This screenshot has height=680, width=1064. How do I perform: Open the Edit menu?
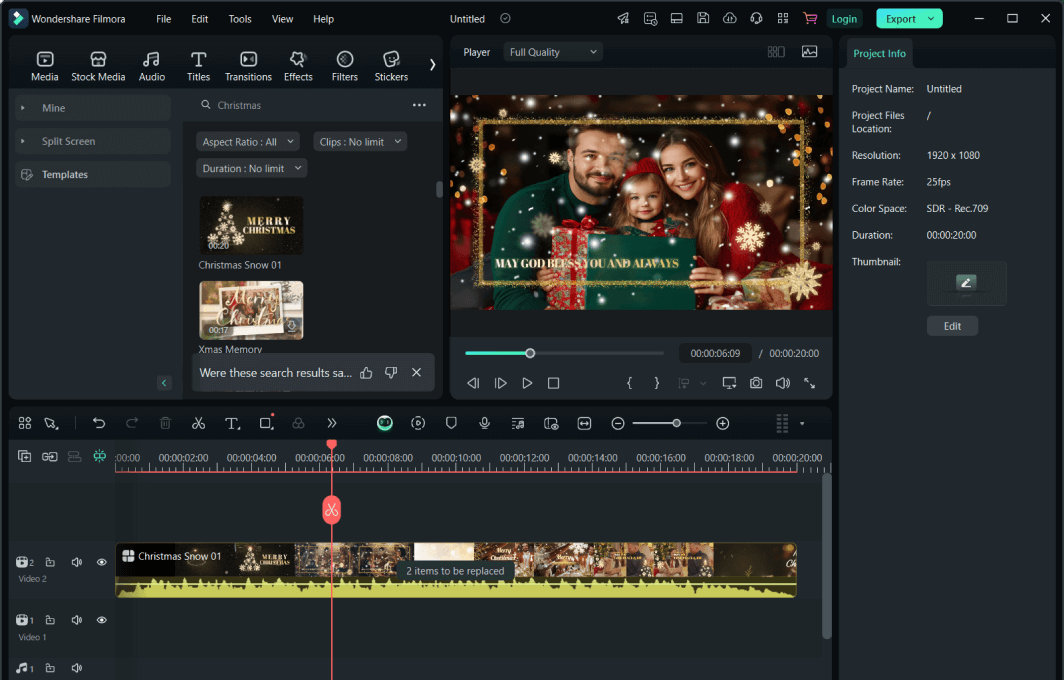pyautogui.click(x=200, y=19)
